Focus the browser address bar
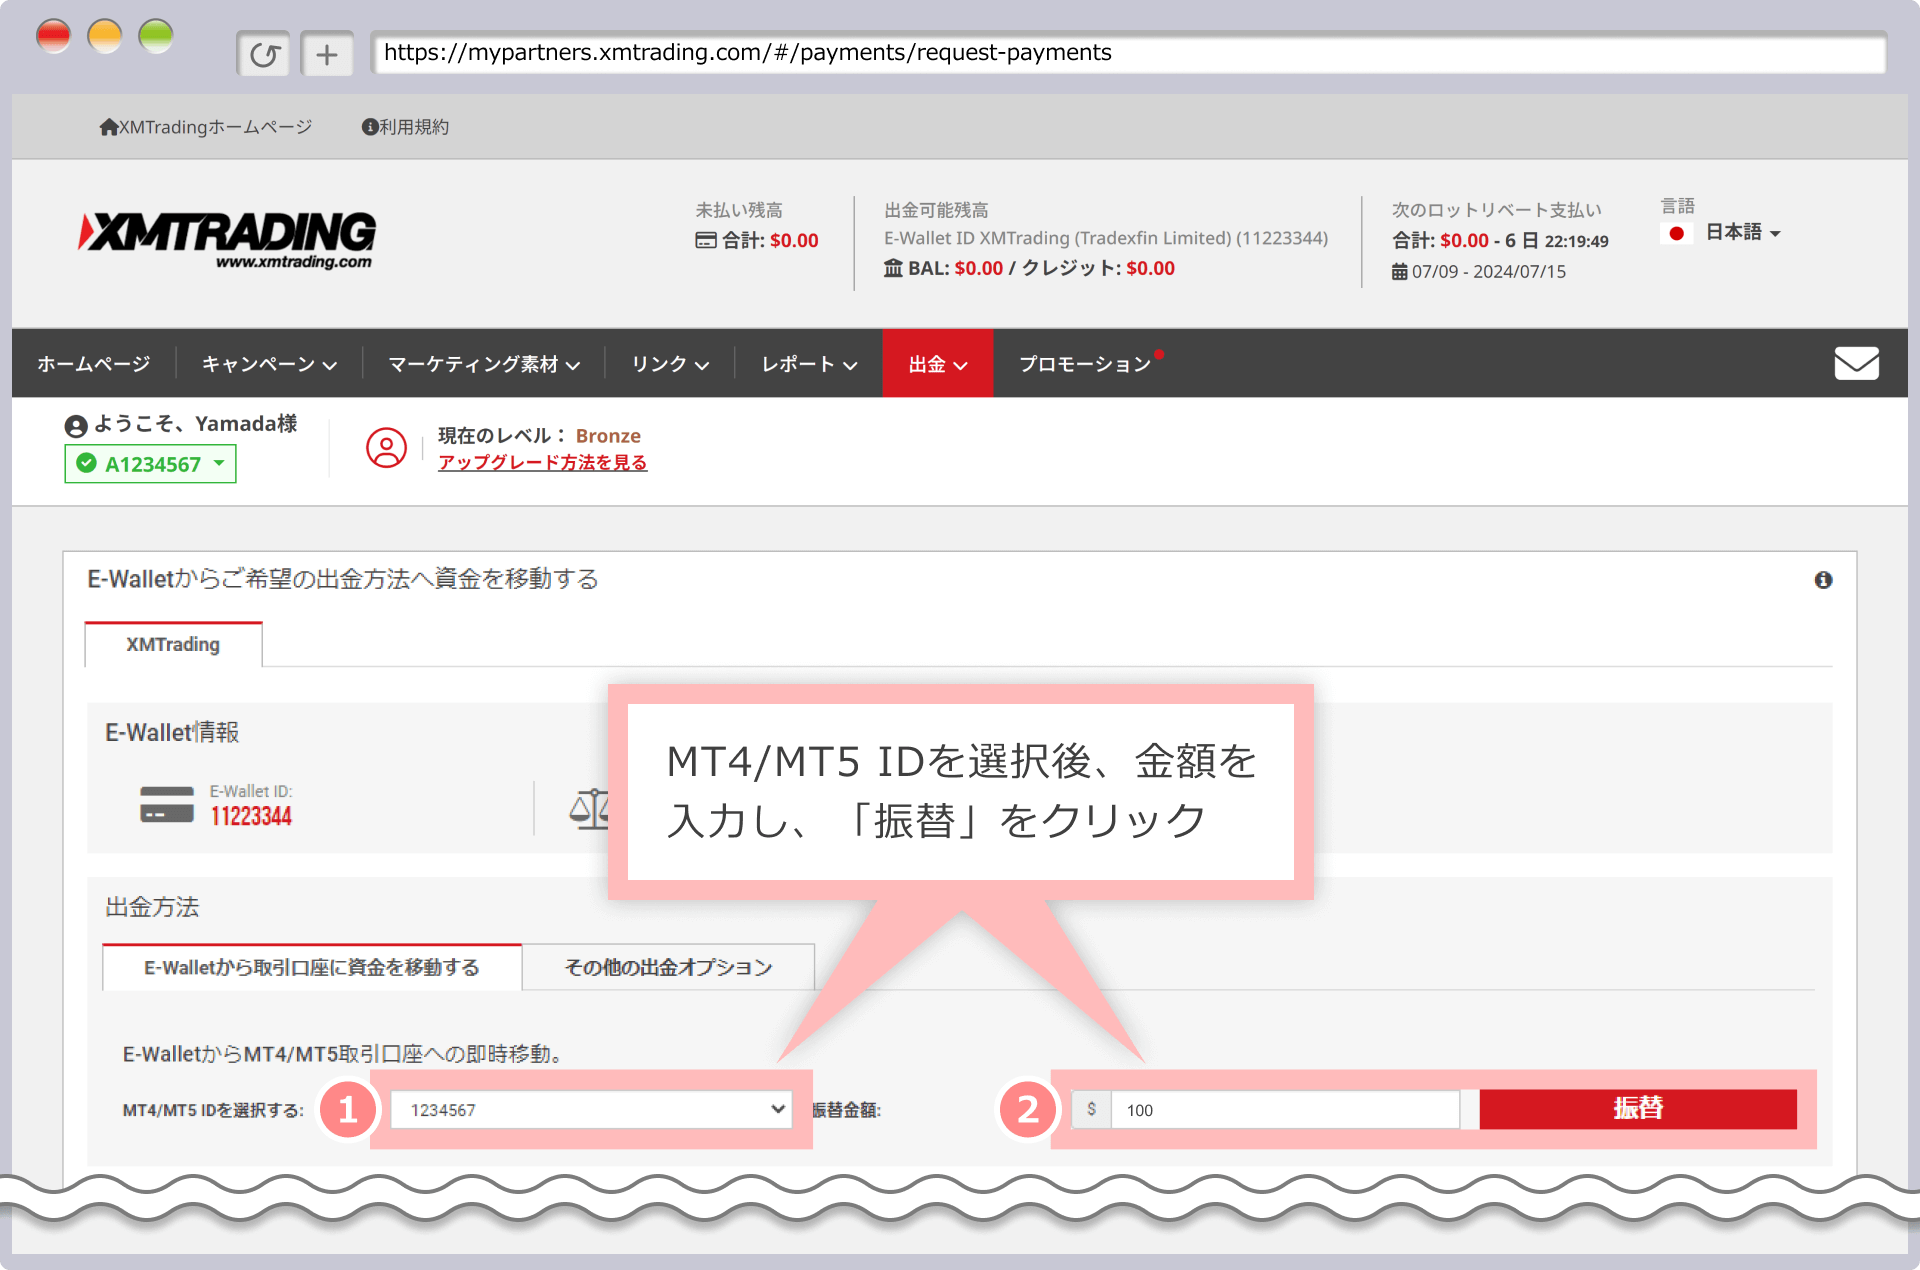This screenshot has width=1920, height=1270. click(1128, 53)
